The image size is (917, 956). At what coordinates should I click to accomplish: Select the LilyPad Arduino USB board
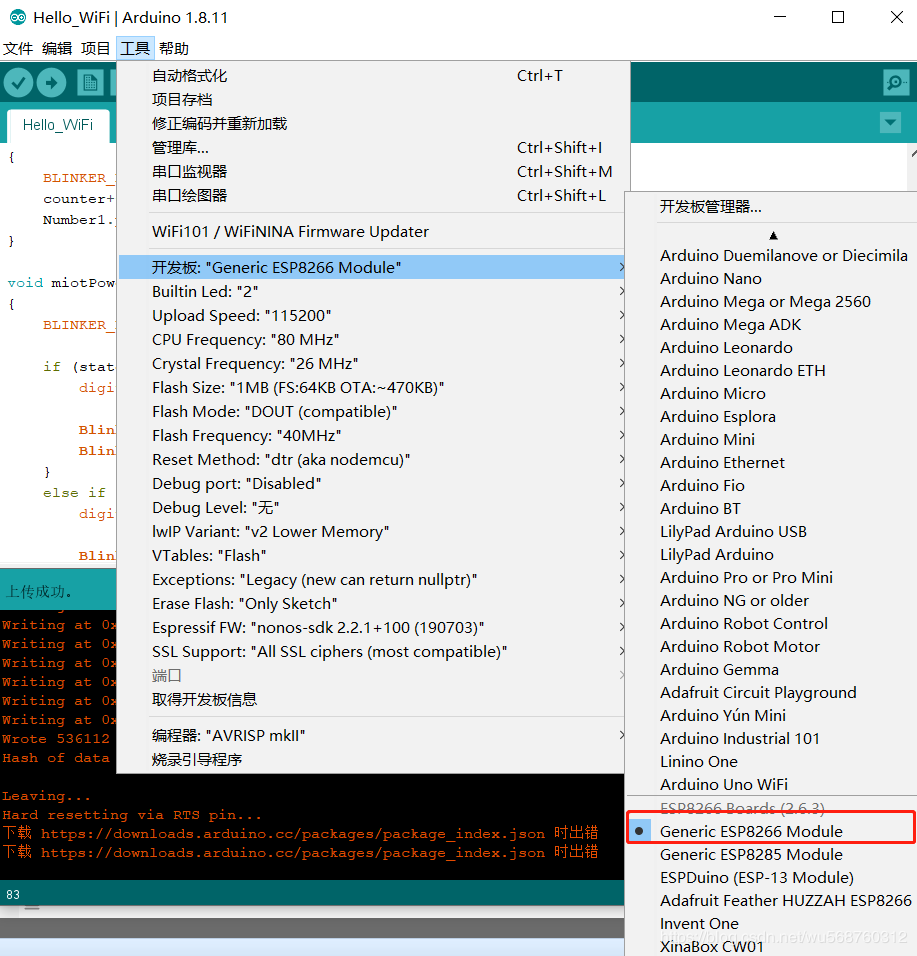771,532
